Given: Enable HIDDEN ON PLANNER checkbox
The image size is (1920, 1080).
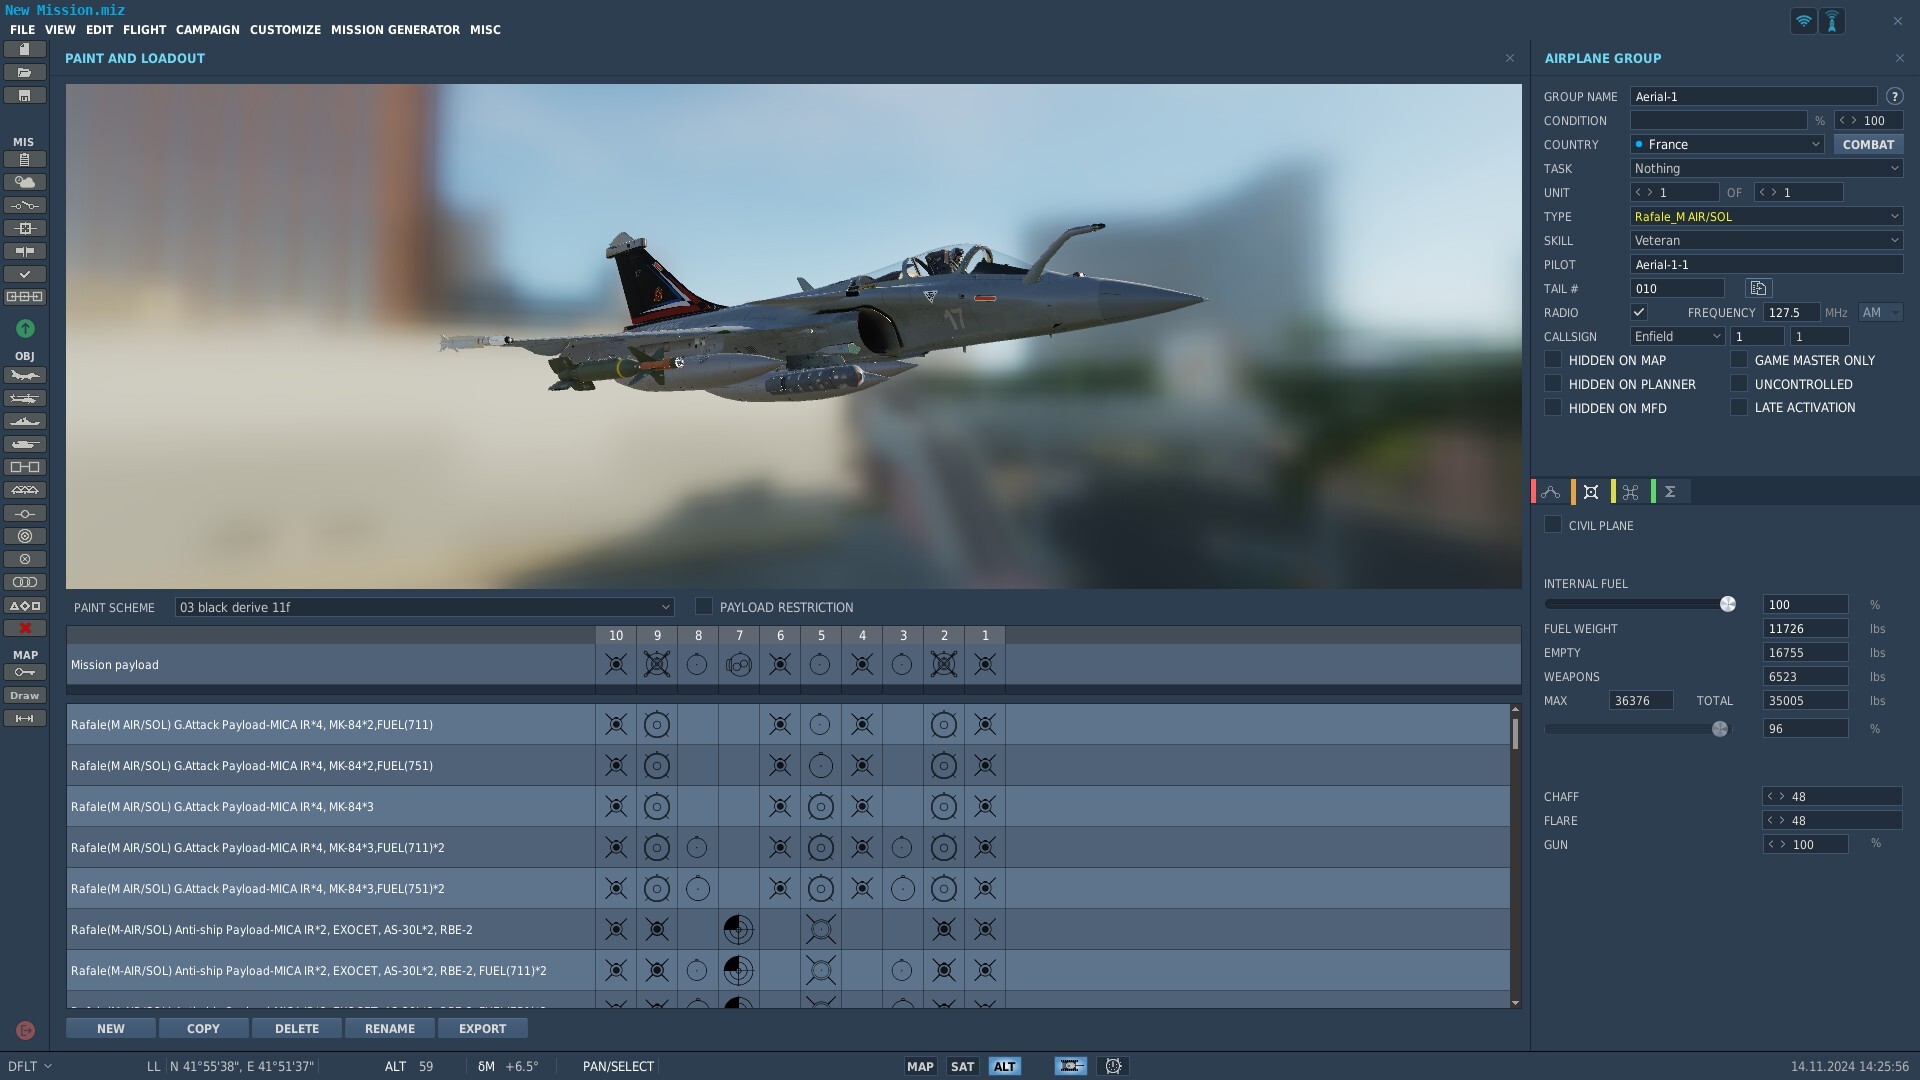Looking at the screenshot, I should tap(1553, 383).
